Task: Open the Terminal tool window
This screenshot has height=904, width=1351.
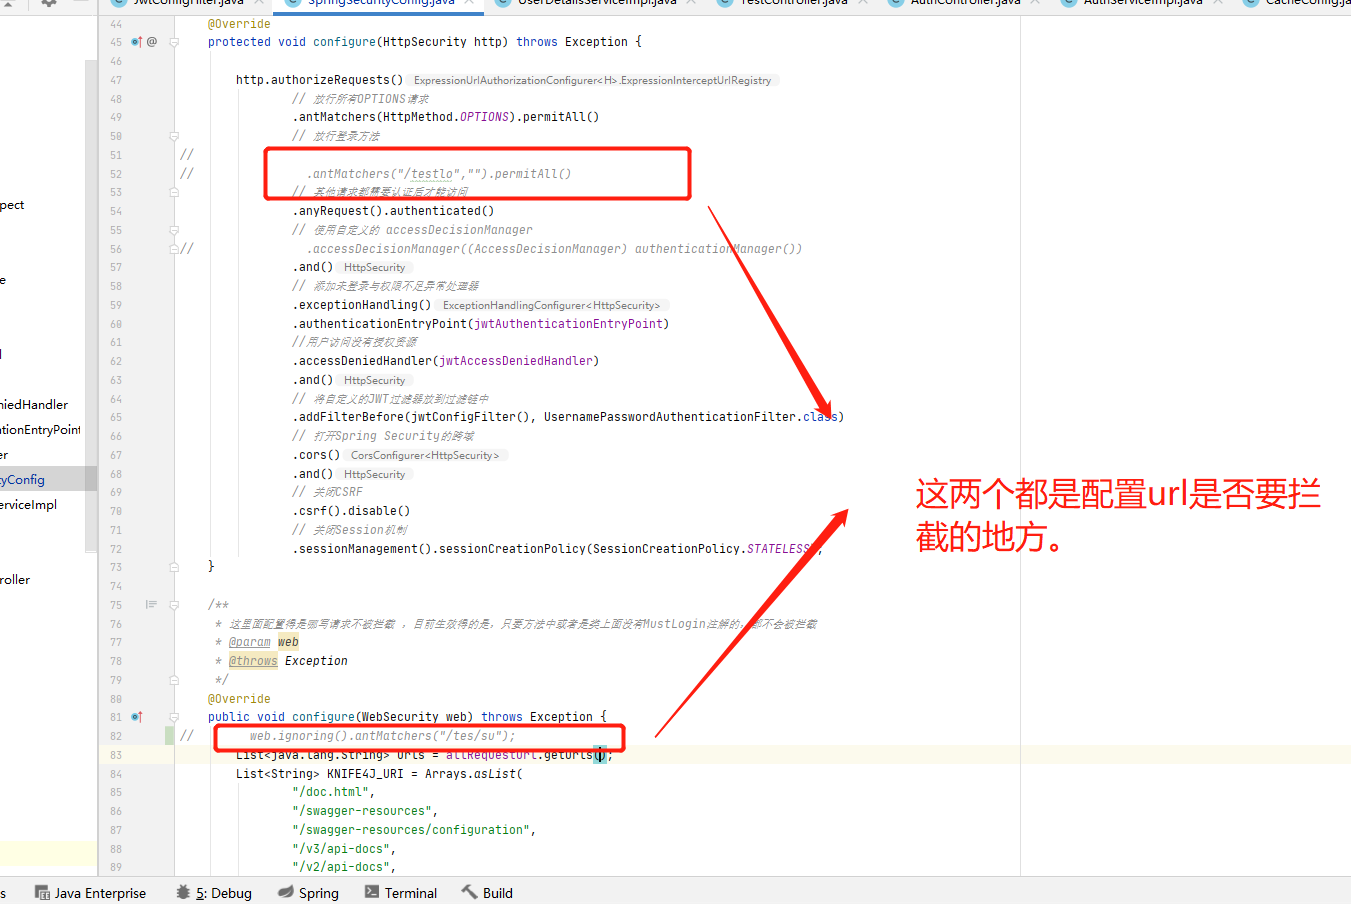Action: [401, 893]
